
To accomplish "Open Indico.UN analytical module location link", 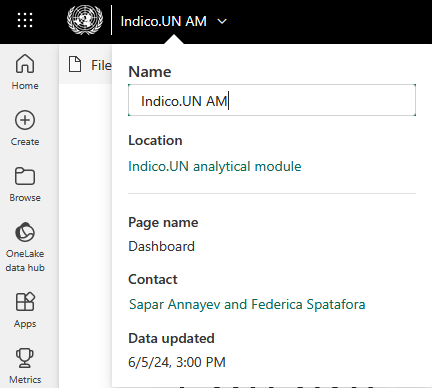I will pos(215,166).
